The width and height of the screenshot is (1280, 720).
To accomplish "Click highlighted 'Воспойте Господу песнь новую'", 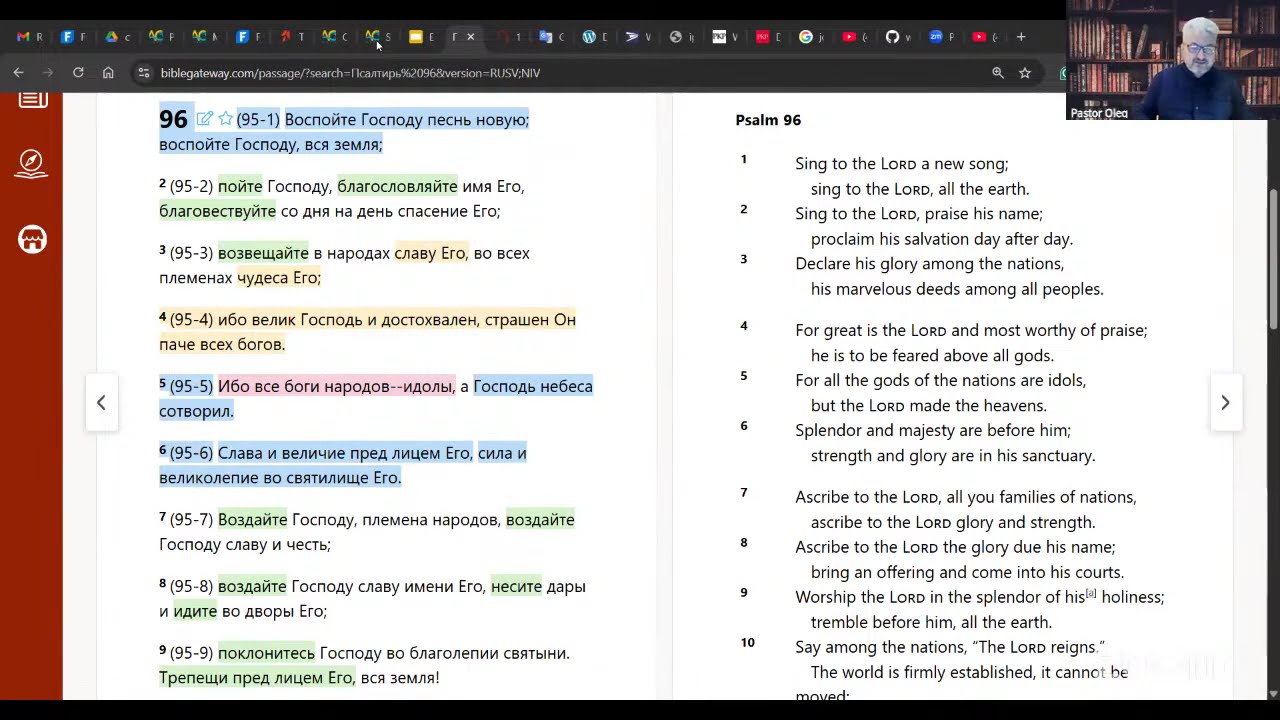I will click(406, 119).
